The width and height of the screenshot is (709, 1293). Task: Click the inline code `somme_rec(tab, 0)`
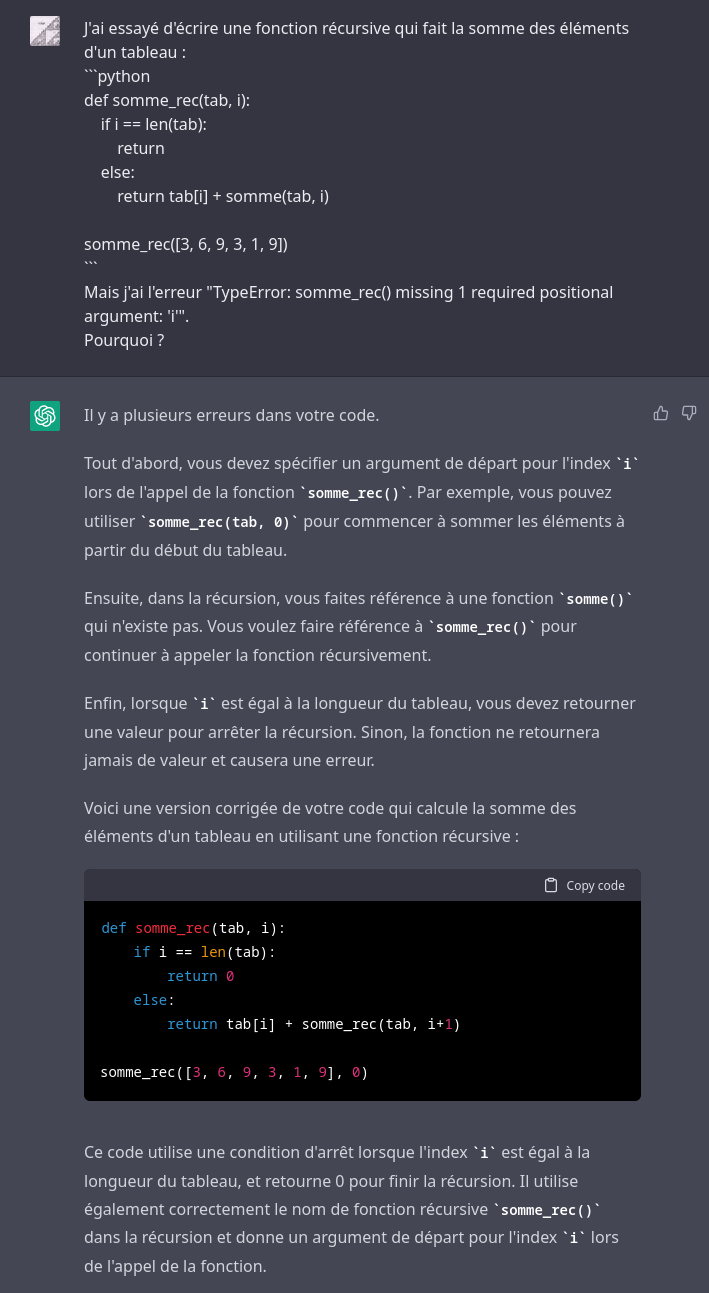pos(219,521)
